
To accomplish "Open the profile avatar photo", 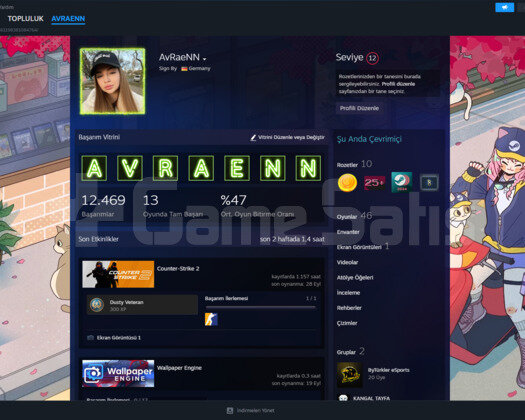I will coord(112,81).
